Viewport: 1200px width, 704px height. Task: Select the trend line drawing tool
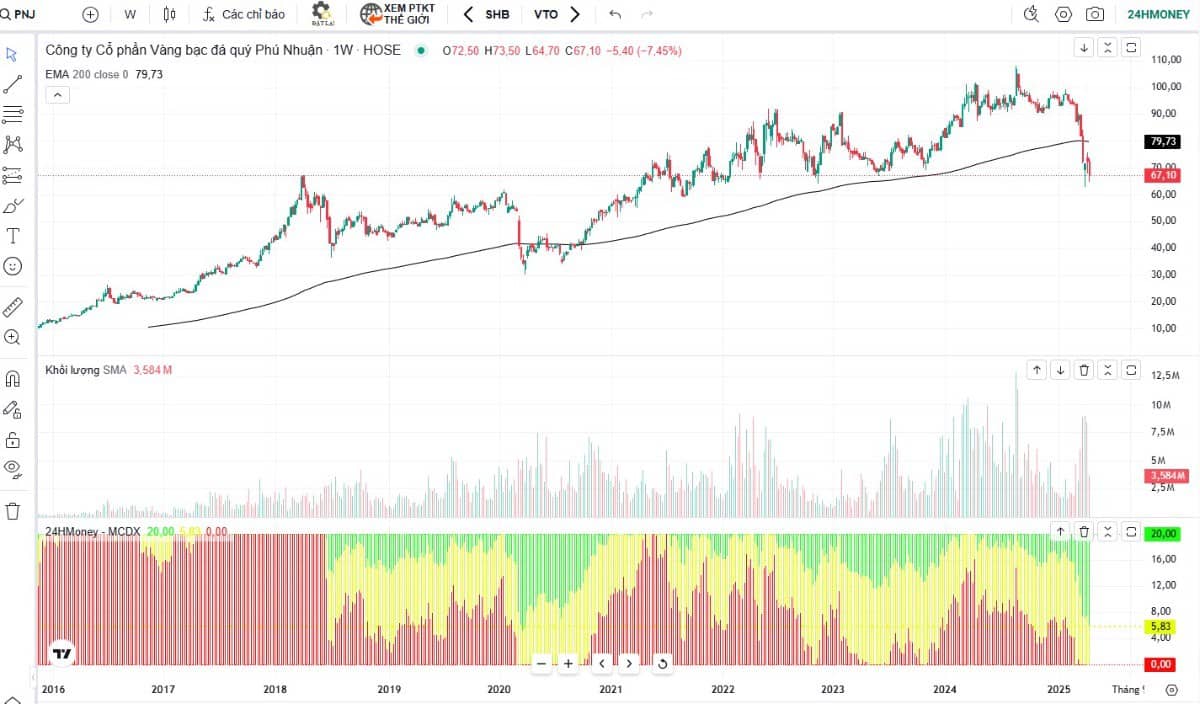13,84
